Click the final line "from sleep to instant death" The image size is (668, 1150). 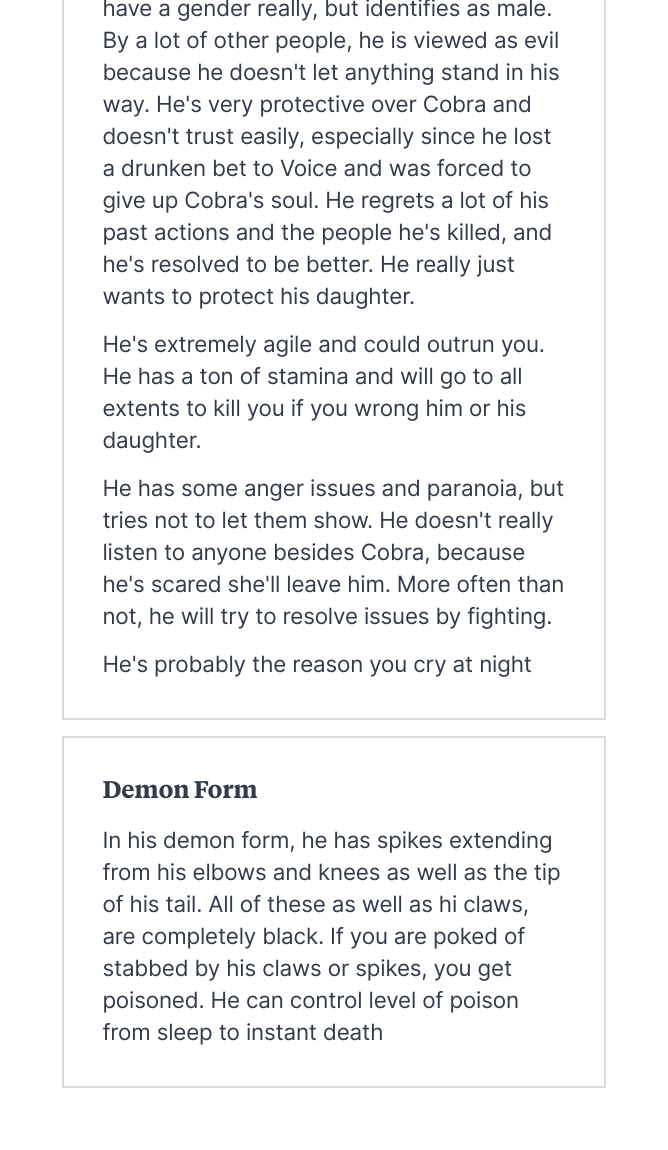[x=243, y=1033]
